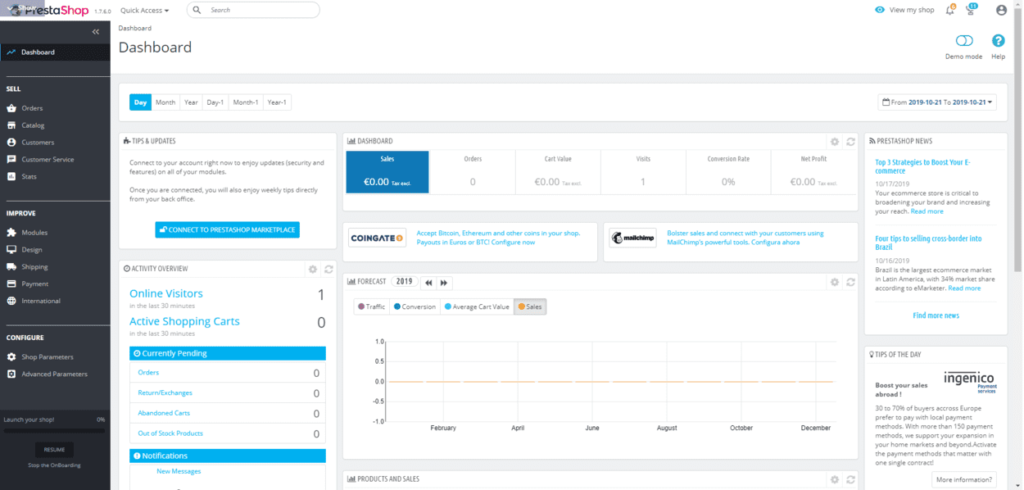Click the Launch your shop progress bar
Screen dimensions: 1024x490
tap(54, 431)
